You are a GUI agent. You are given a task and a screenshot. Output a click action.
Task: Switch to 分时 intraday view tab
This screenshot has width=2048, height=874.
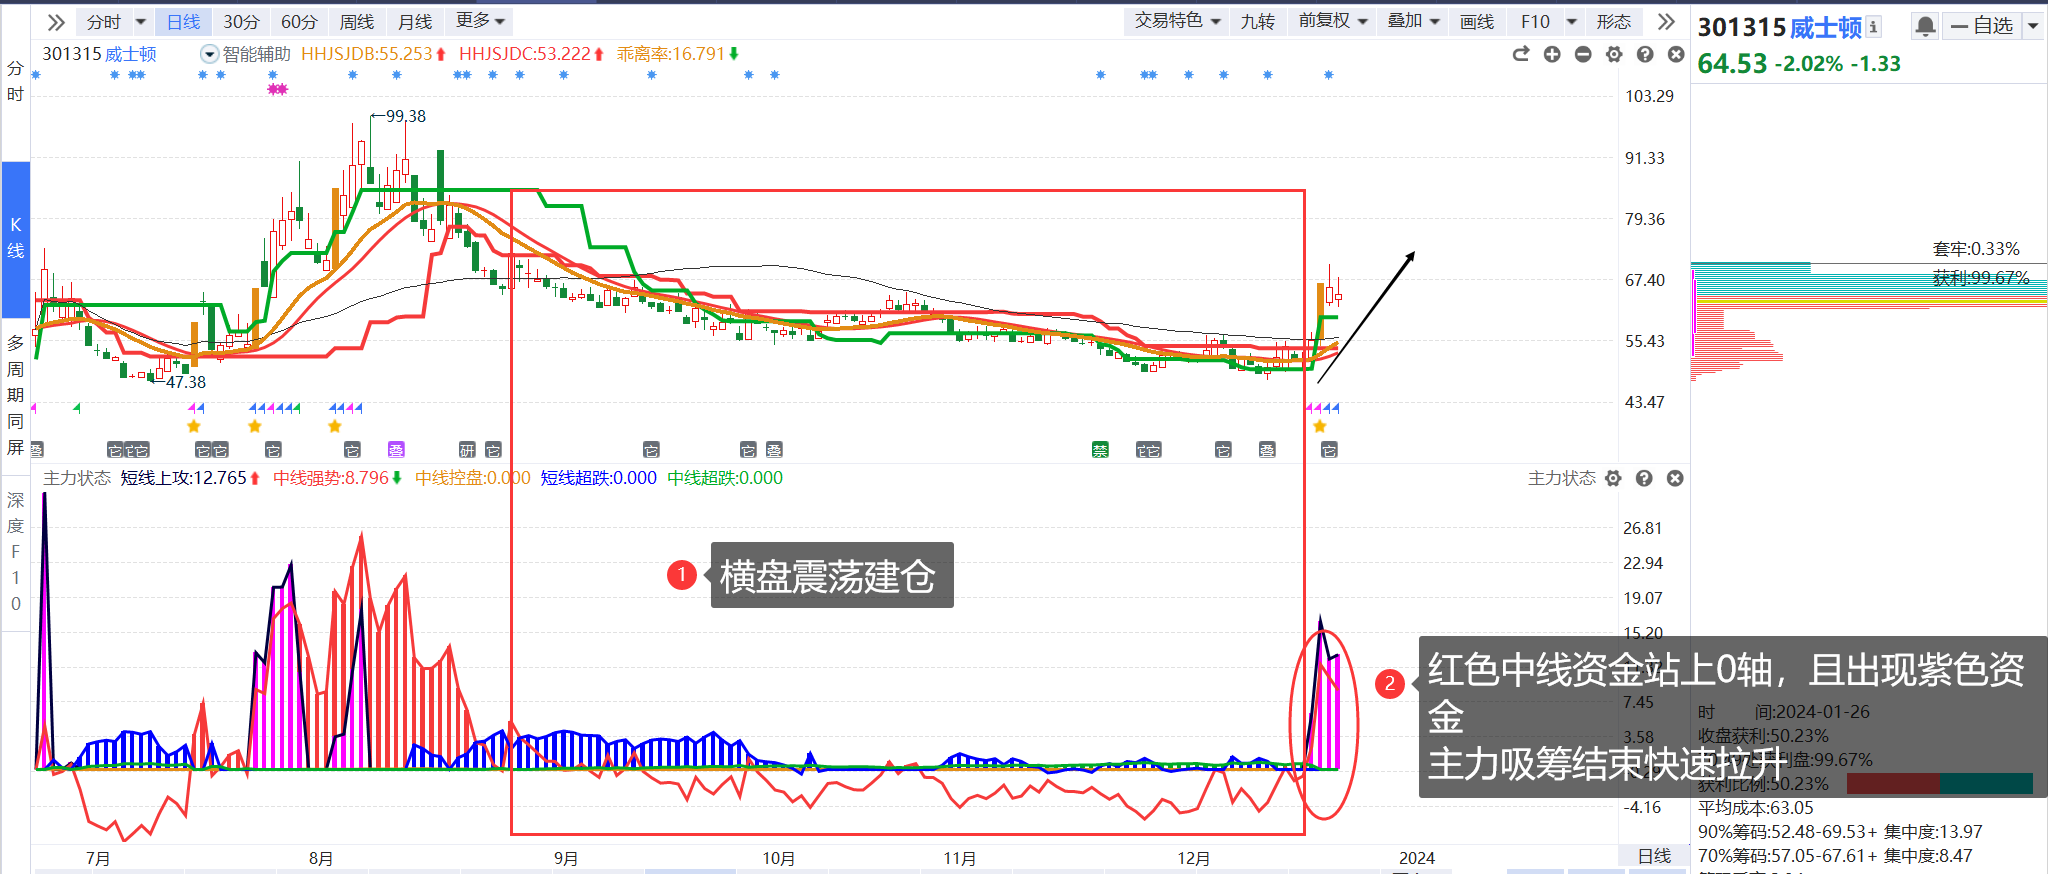(103, 22)
